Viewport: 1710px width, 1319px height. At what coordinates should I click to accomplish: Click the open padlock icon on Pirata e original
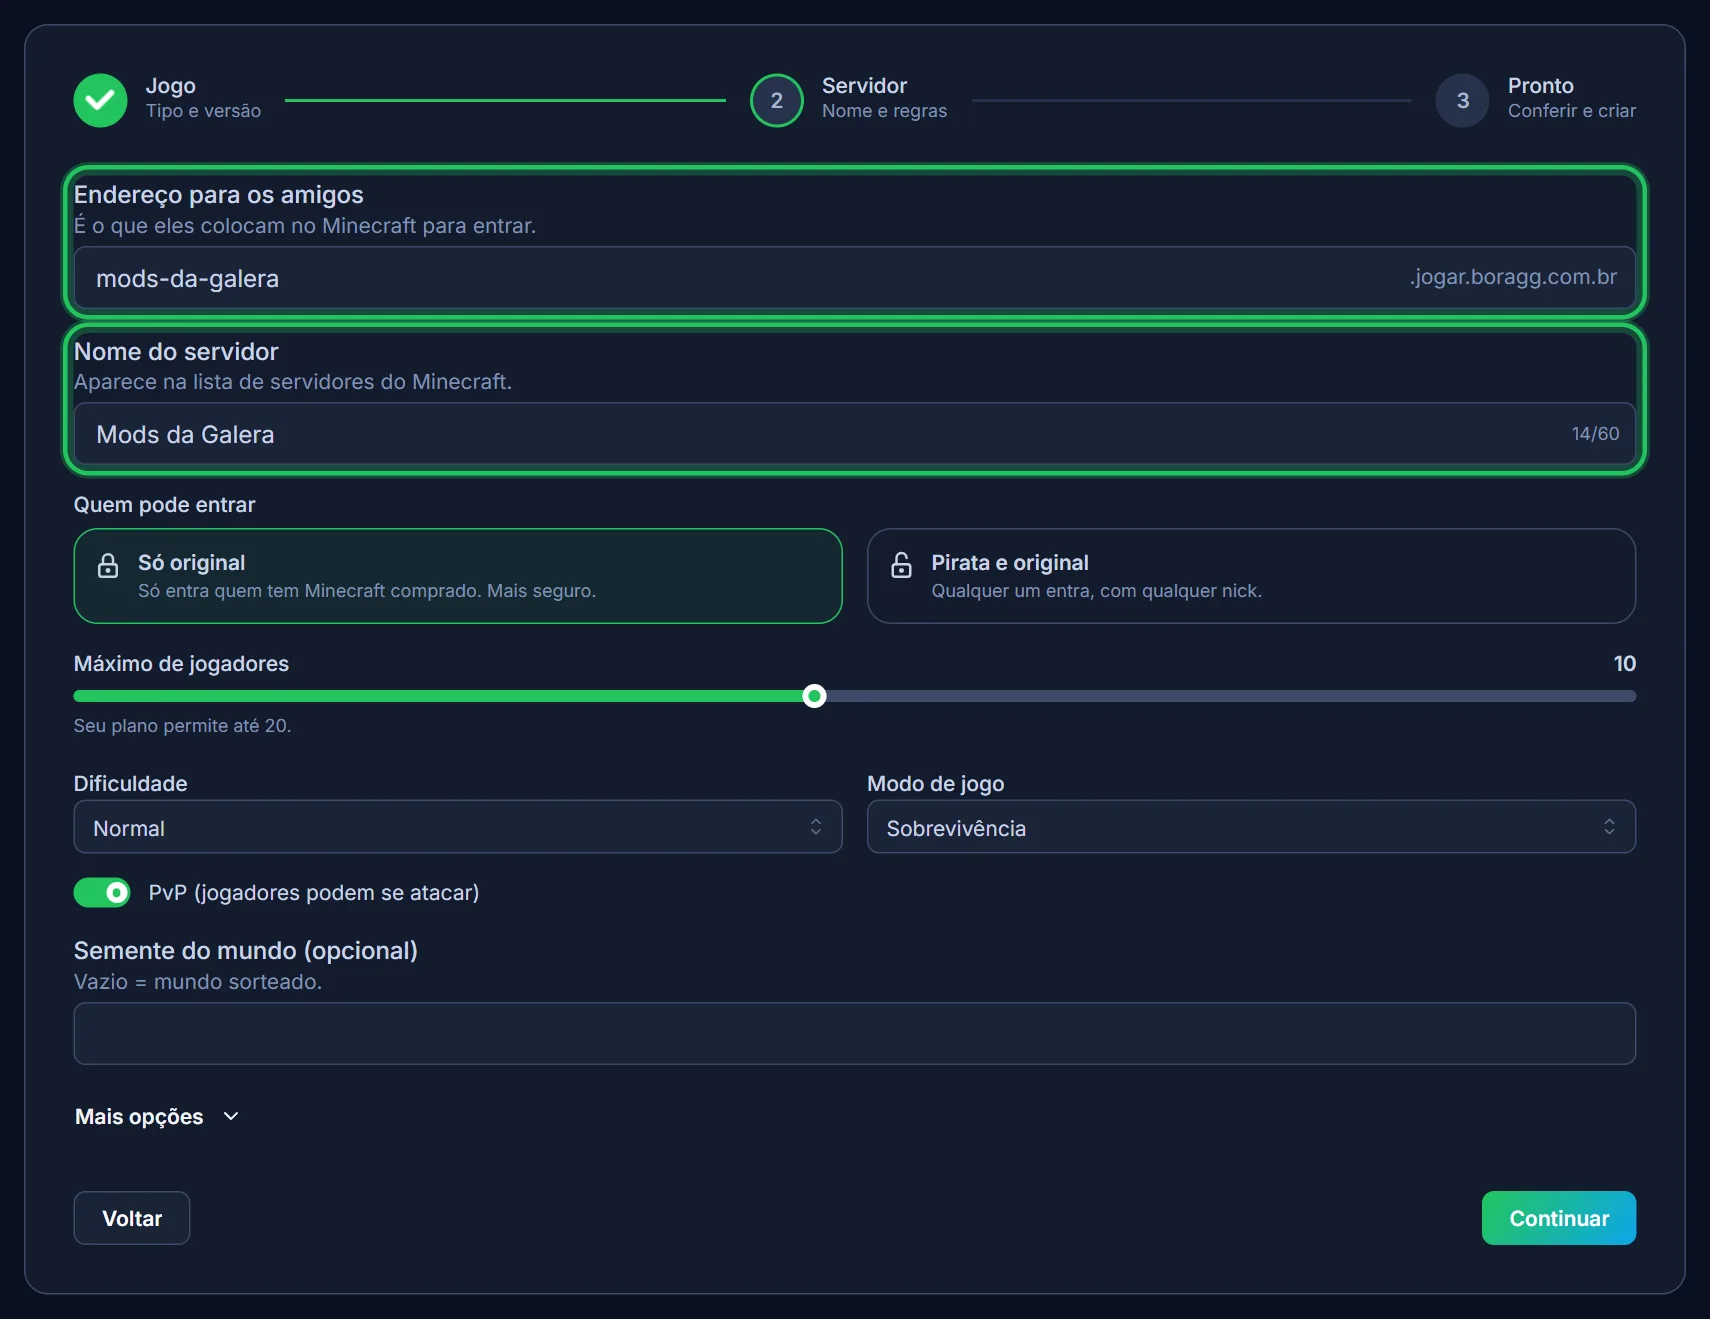pyautogui.click(x=901, y=565)
